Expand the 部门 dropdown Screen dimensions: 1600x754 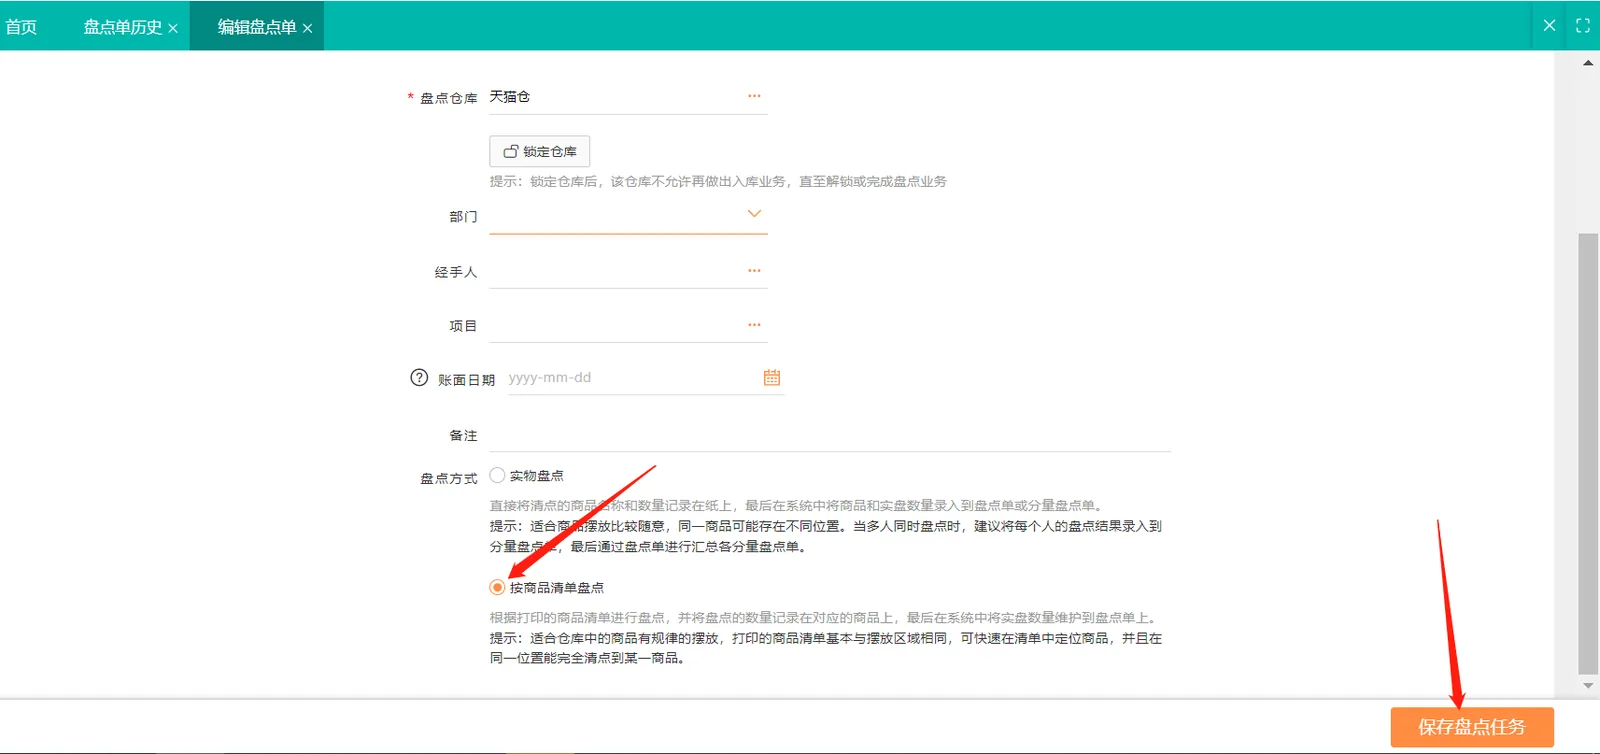(x=754, y=213)
